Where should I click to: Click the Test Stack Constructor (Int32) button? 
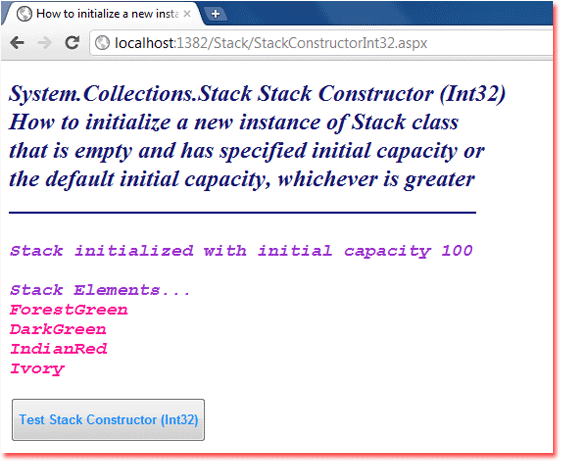pyautogui.click(x=108, y=420)
